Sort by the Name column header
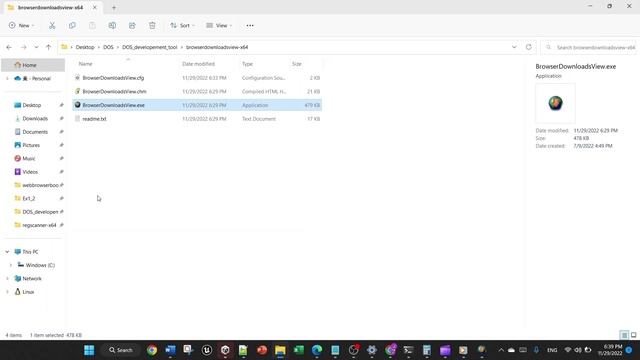 [x=85, y=64]
